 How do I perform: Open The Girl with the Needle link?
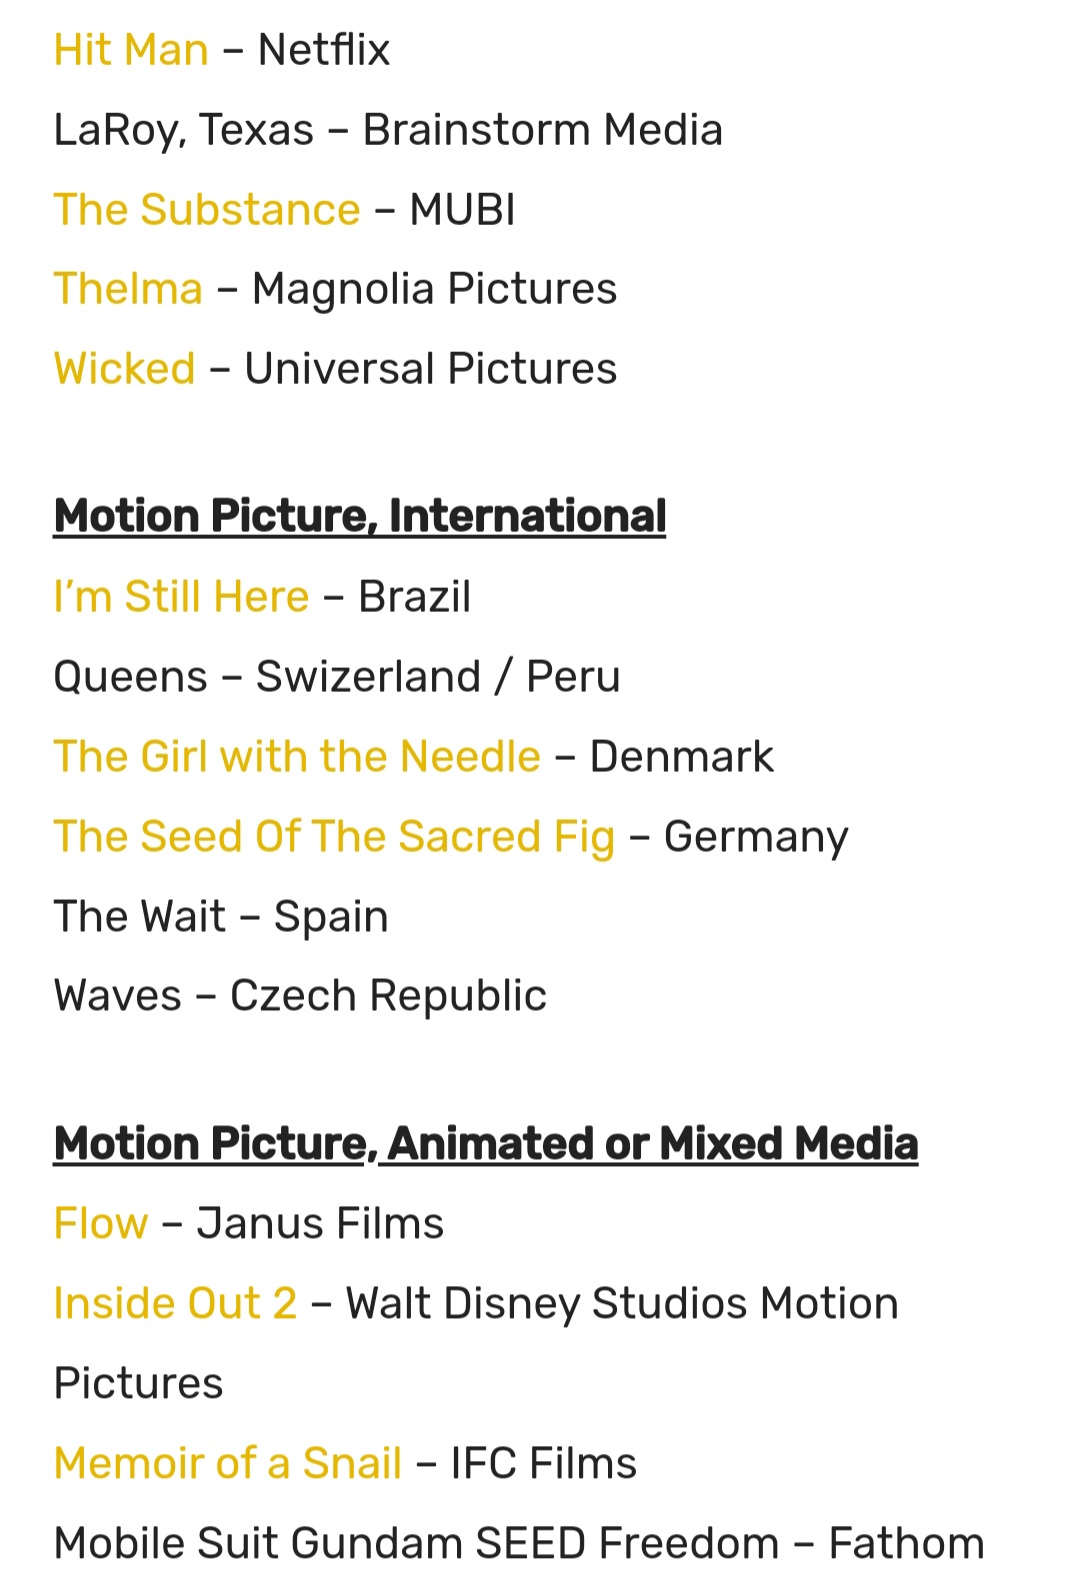coord(297,757)
